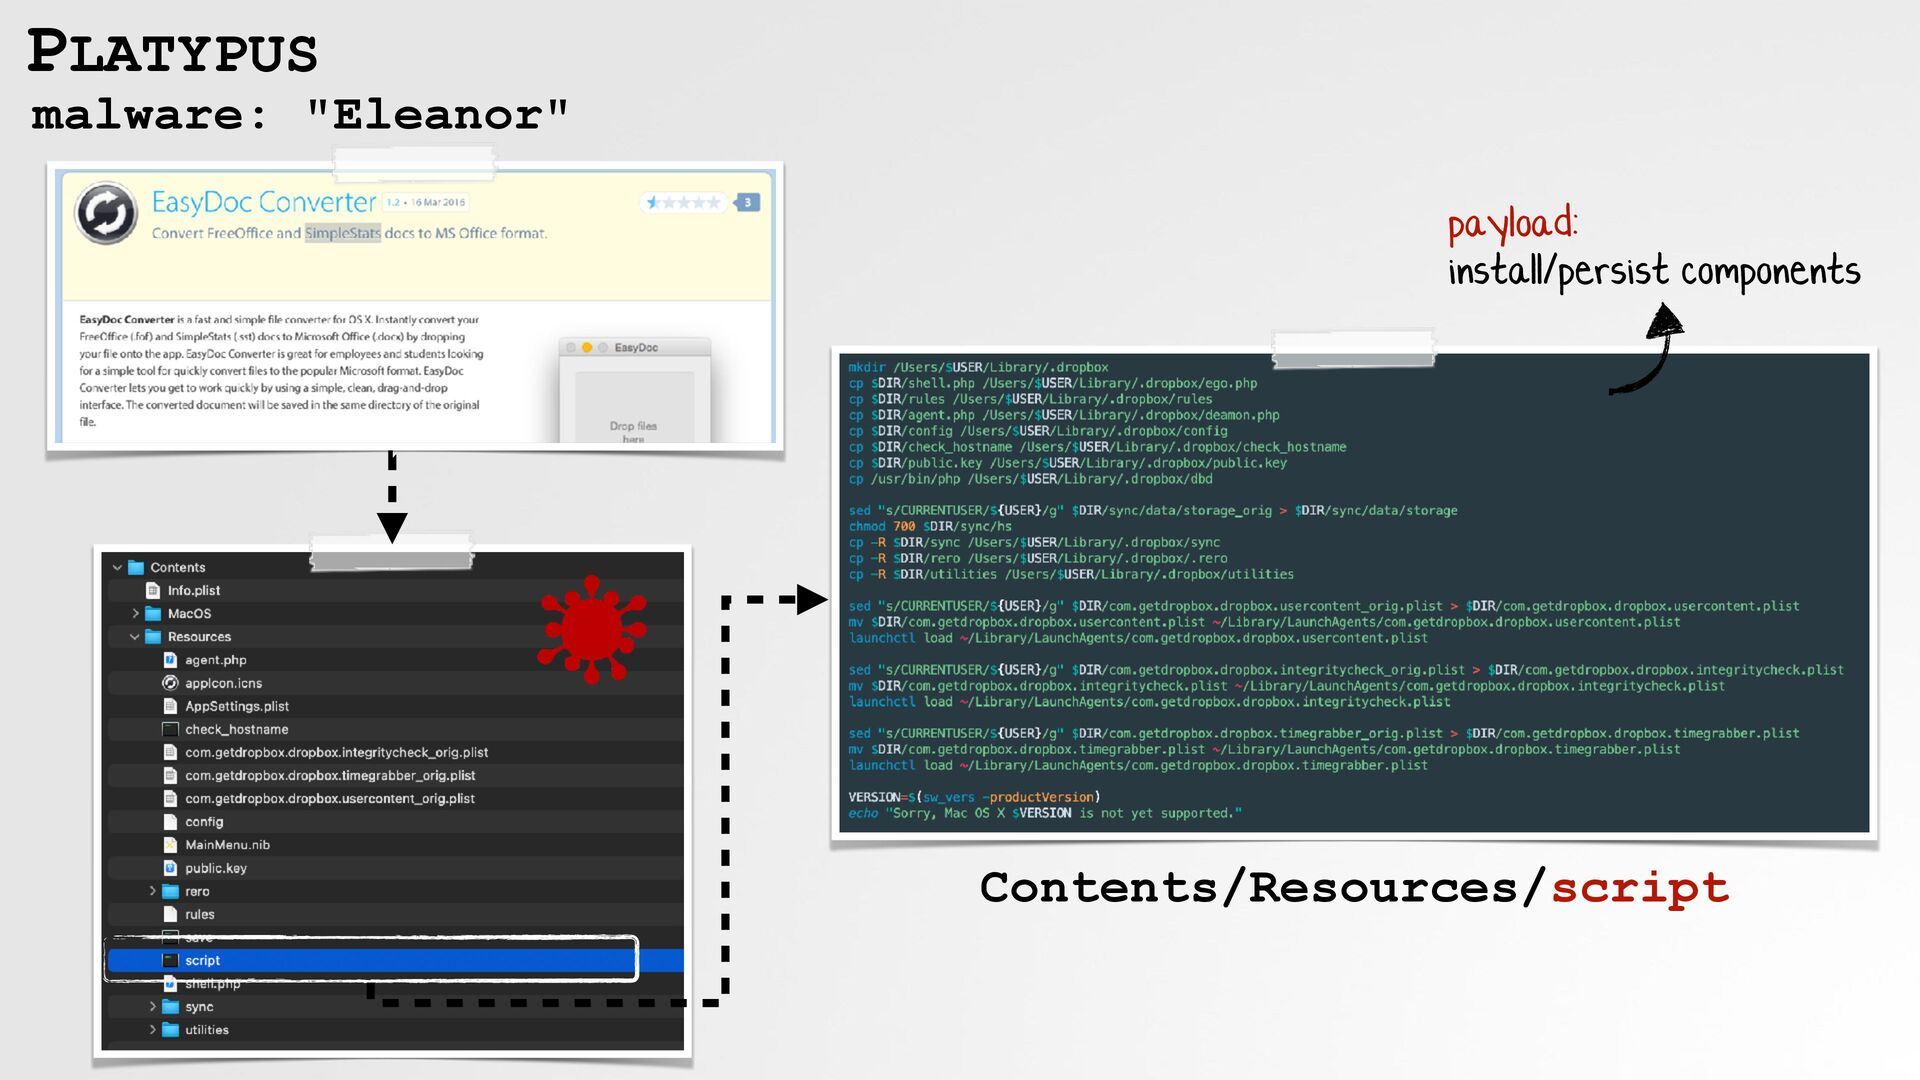Click the sync folder icon
Screen dimensions: 1920x1080
170,1006
